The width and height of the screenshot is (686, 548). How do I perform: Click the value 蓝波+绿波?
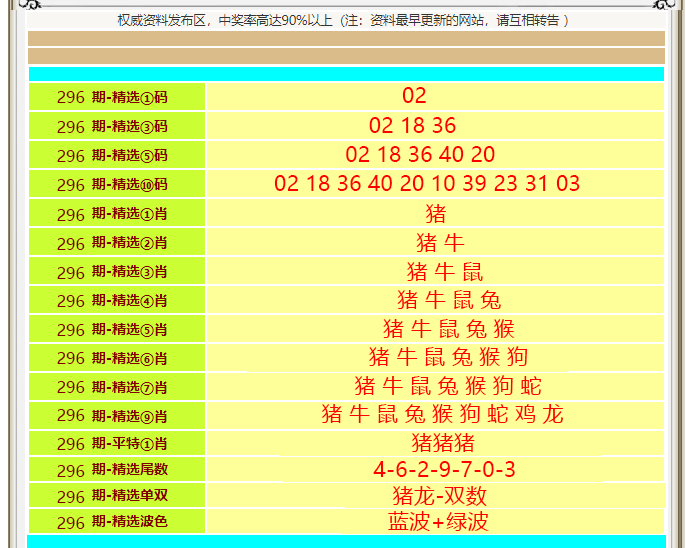pos(438,522)
